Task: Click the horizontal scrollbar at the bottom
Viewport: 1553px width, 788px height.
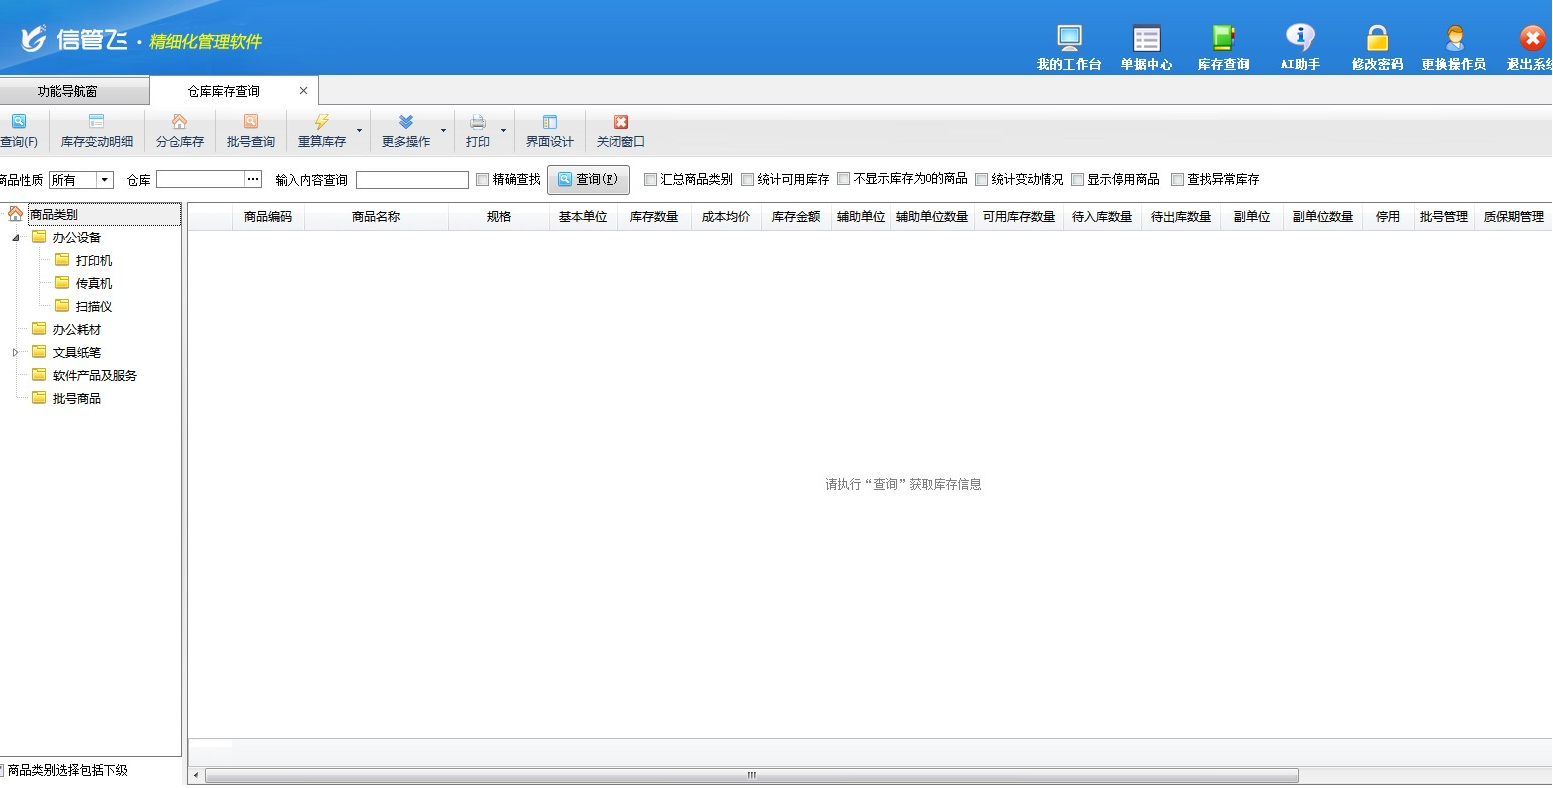Action: 750,776
